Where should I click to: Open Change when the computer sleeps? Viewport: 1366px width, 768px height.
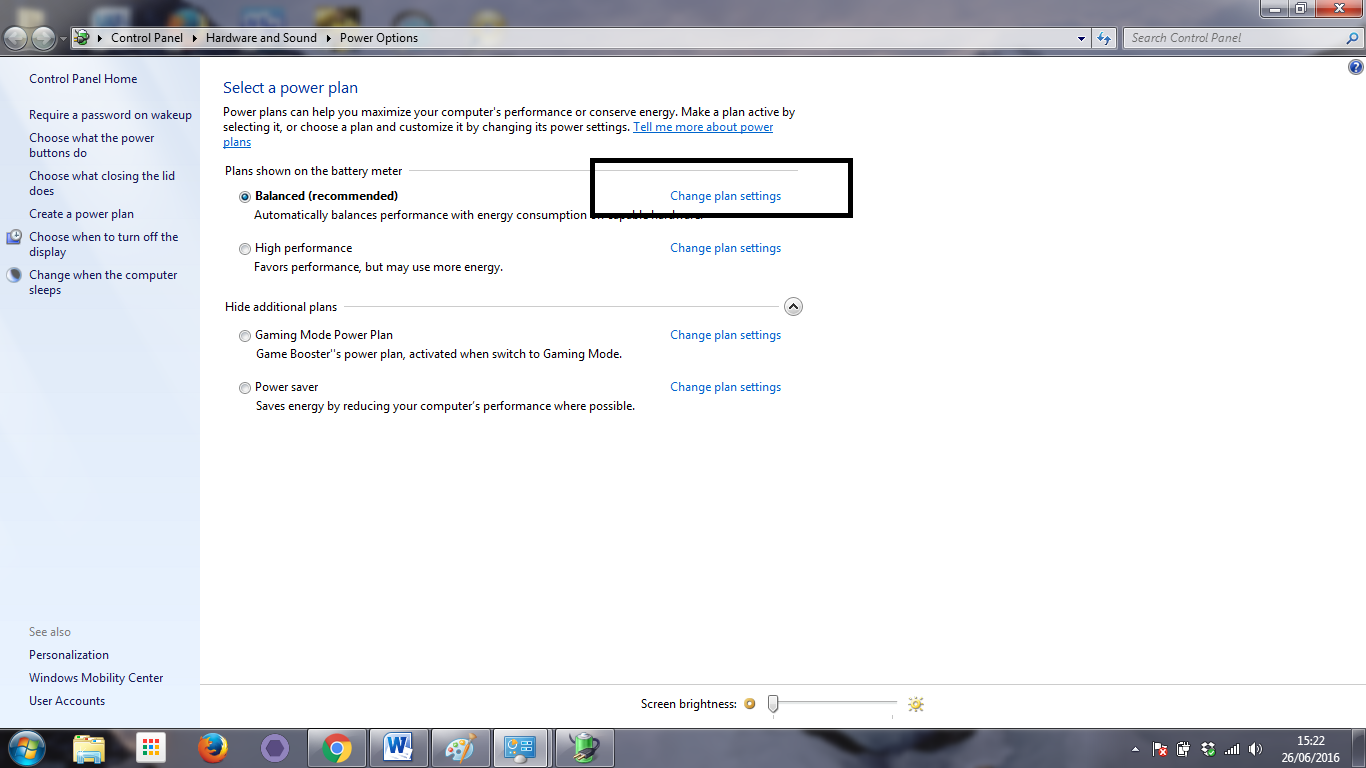[x=103, y=283]
